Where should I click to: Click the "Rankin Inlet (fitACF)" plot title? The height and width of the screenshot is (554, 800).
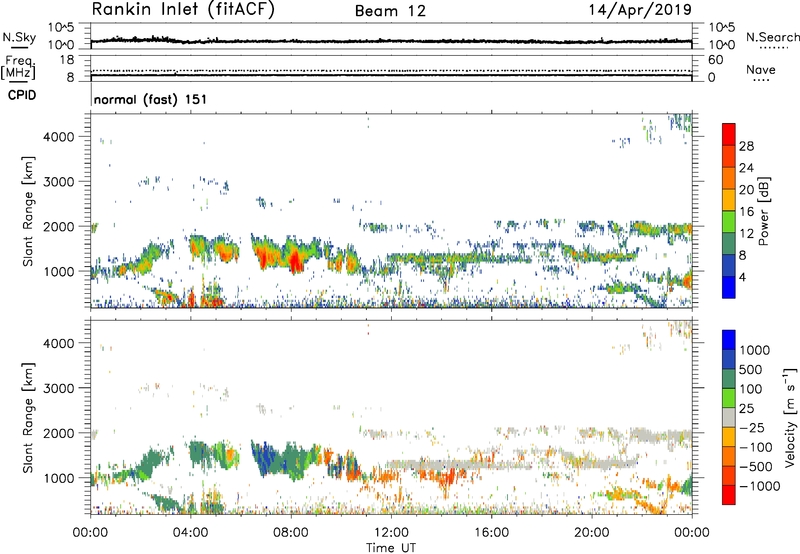coord(183,10)
